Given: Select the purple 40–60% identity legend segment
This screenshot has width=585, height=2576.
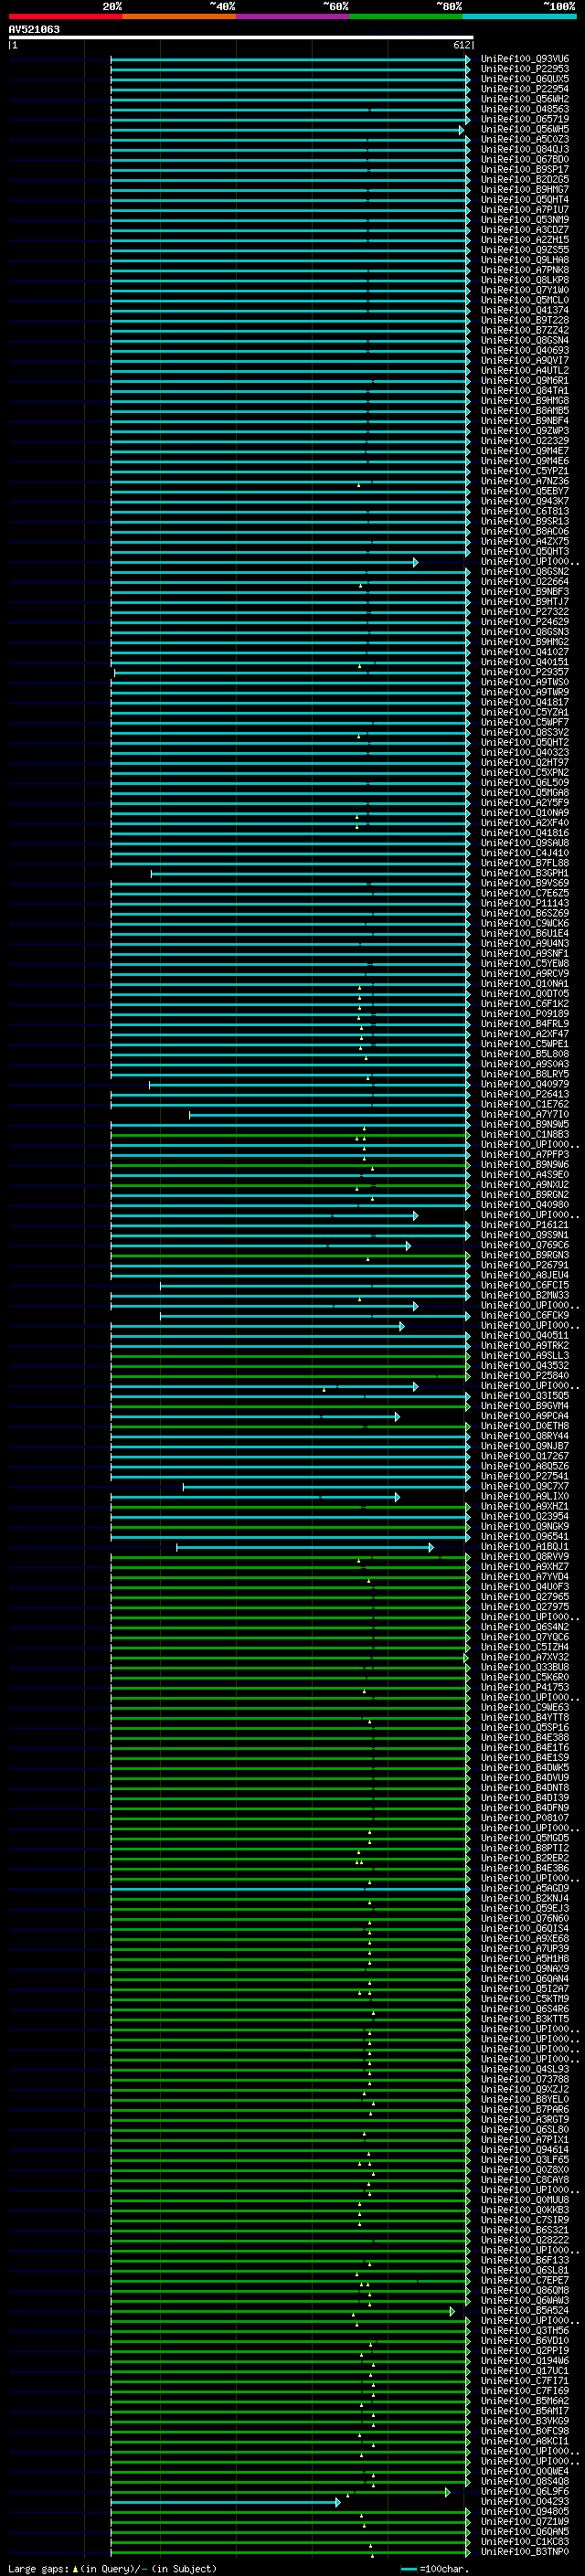Looking at the screenshot, I should (x=292, y=16).
